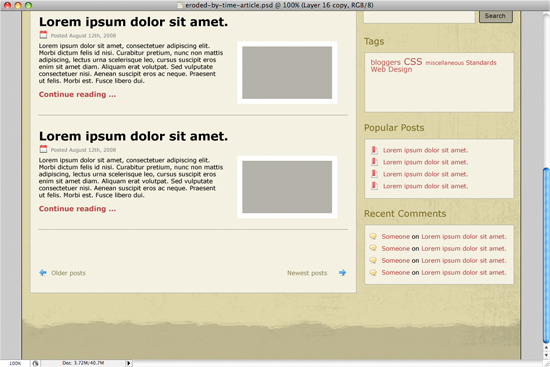Click the Older posts text link
Screen dimensions: 550x367
(68, 273)
